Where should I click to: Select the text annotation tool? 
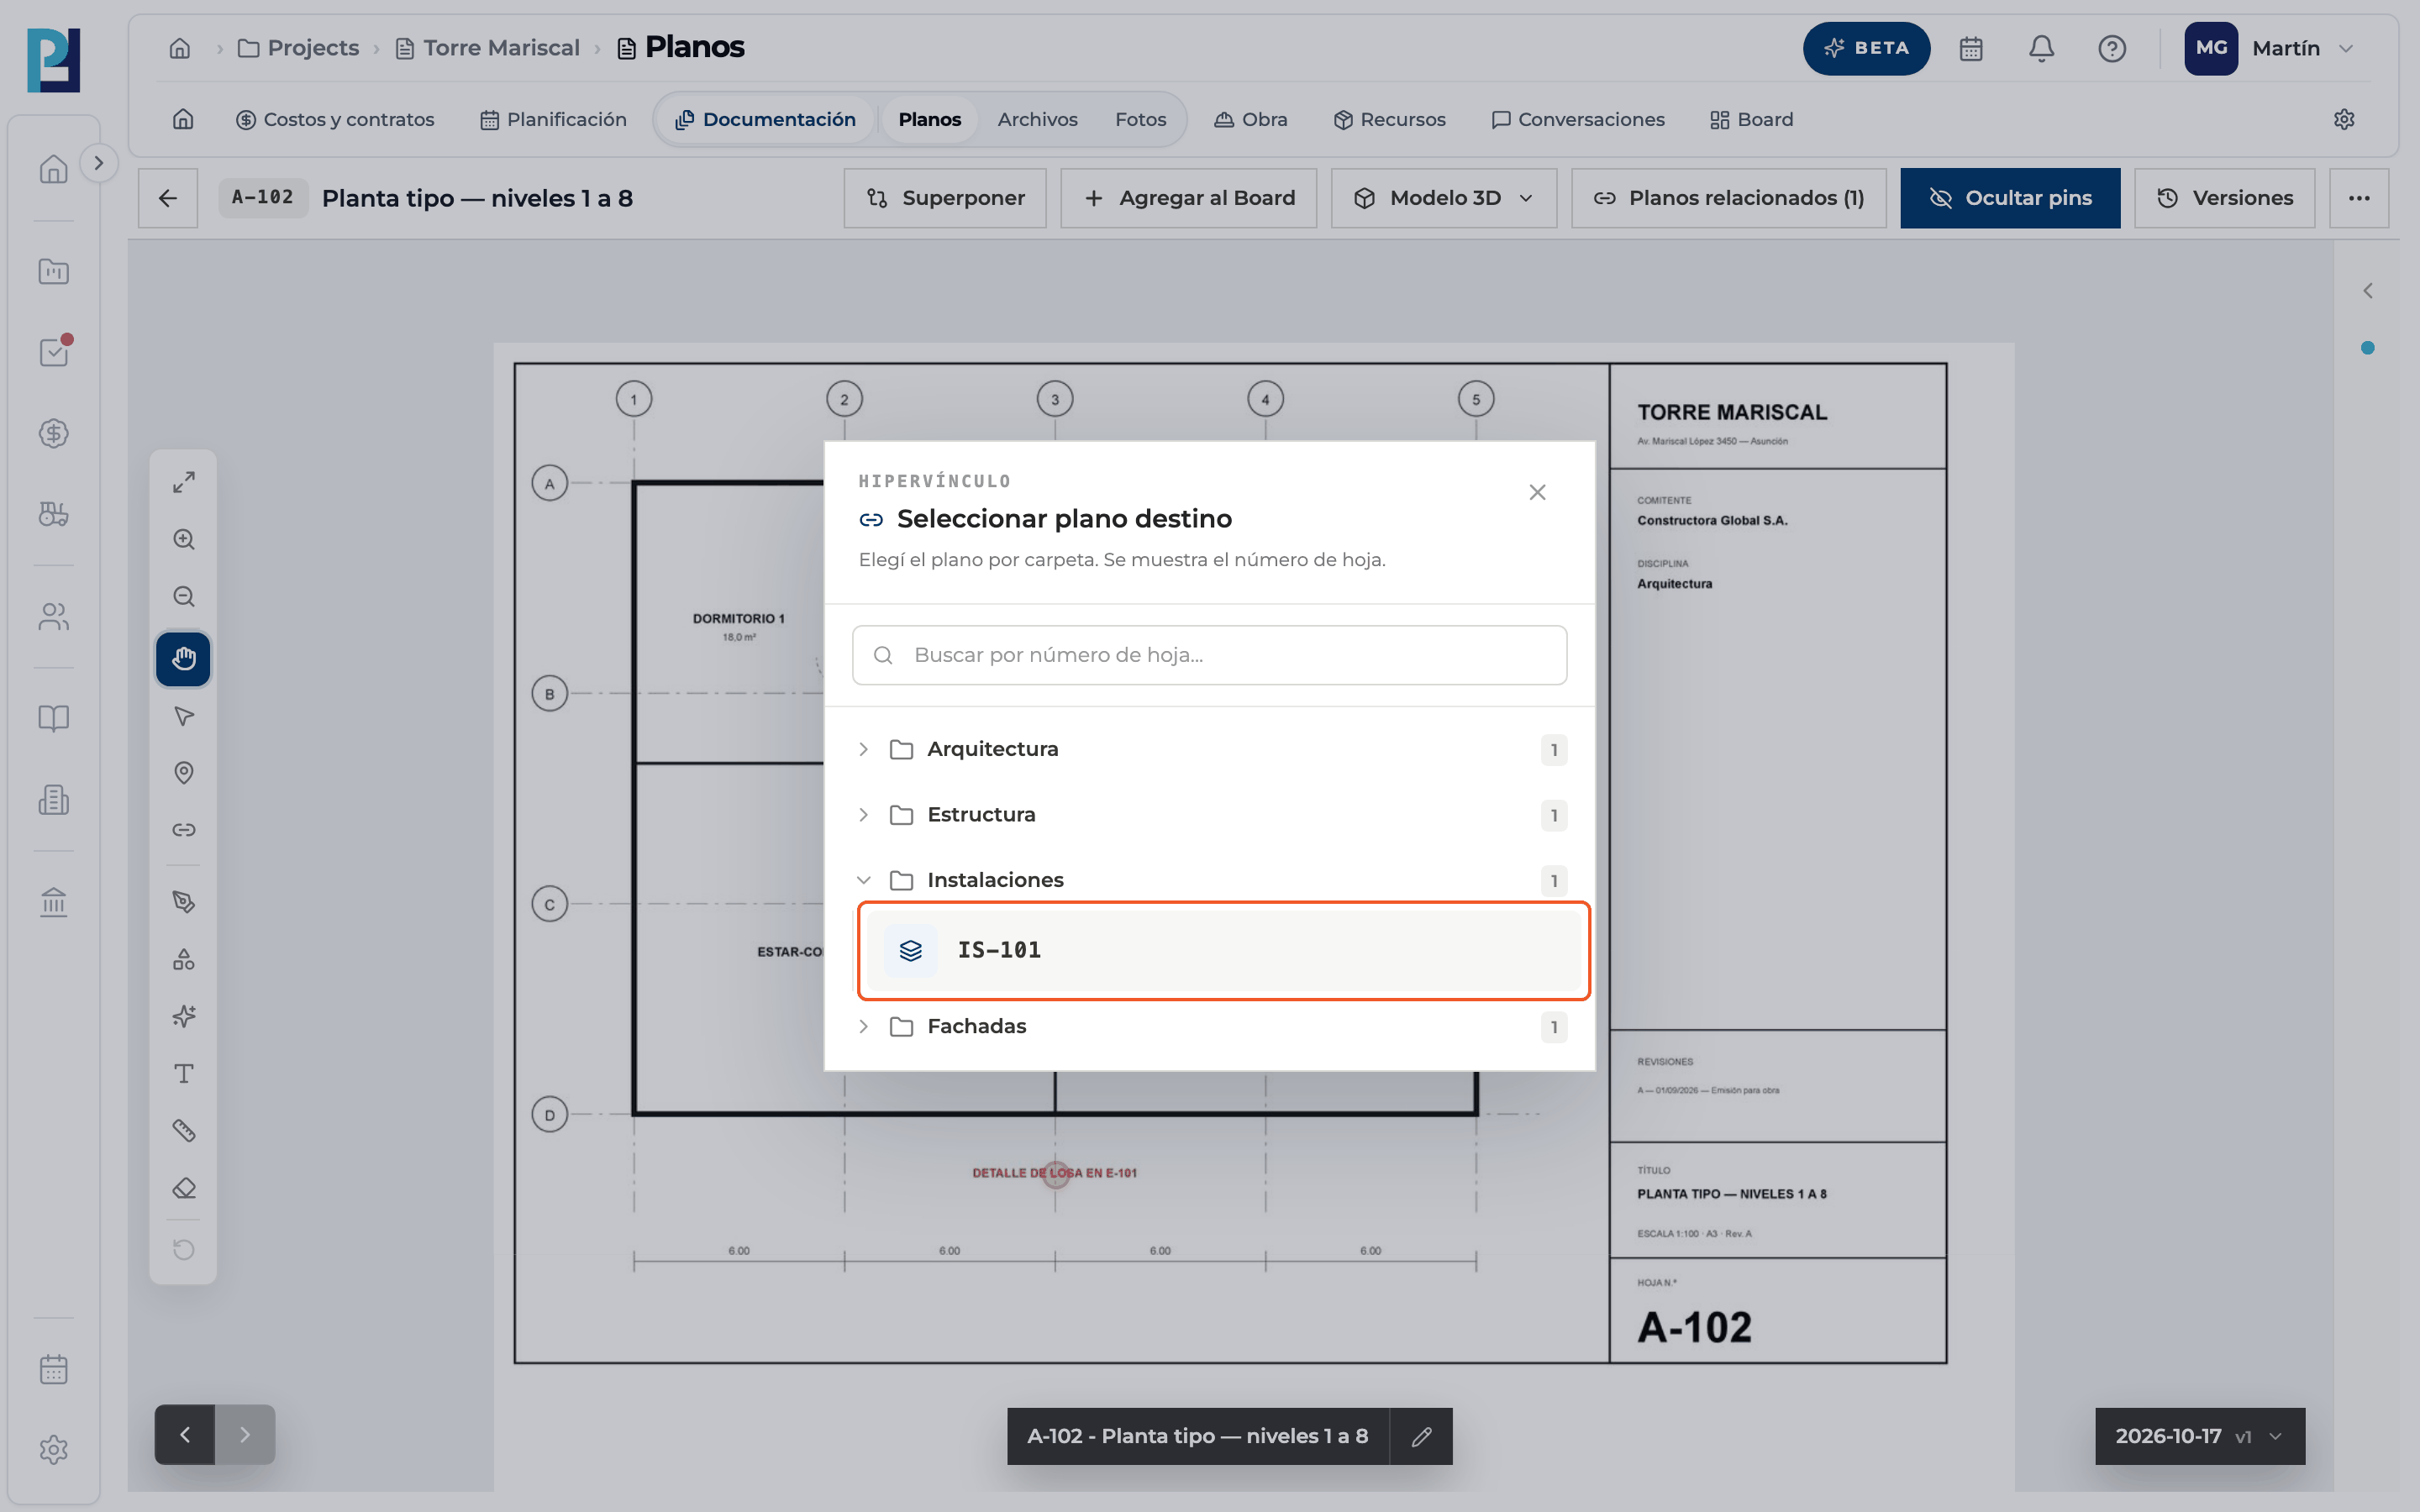pyautogui.click(x=183, y=1074)
